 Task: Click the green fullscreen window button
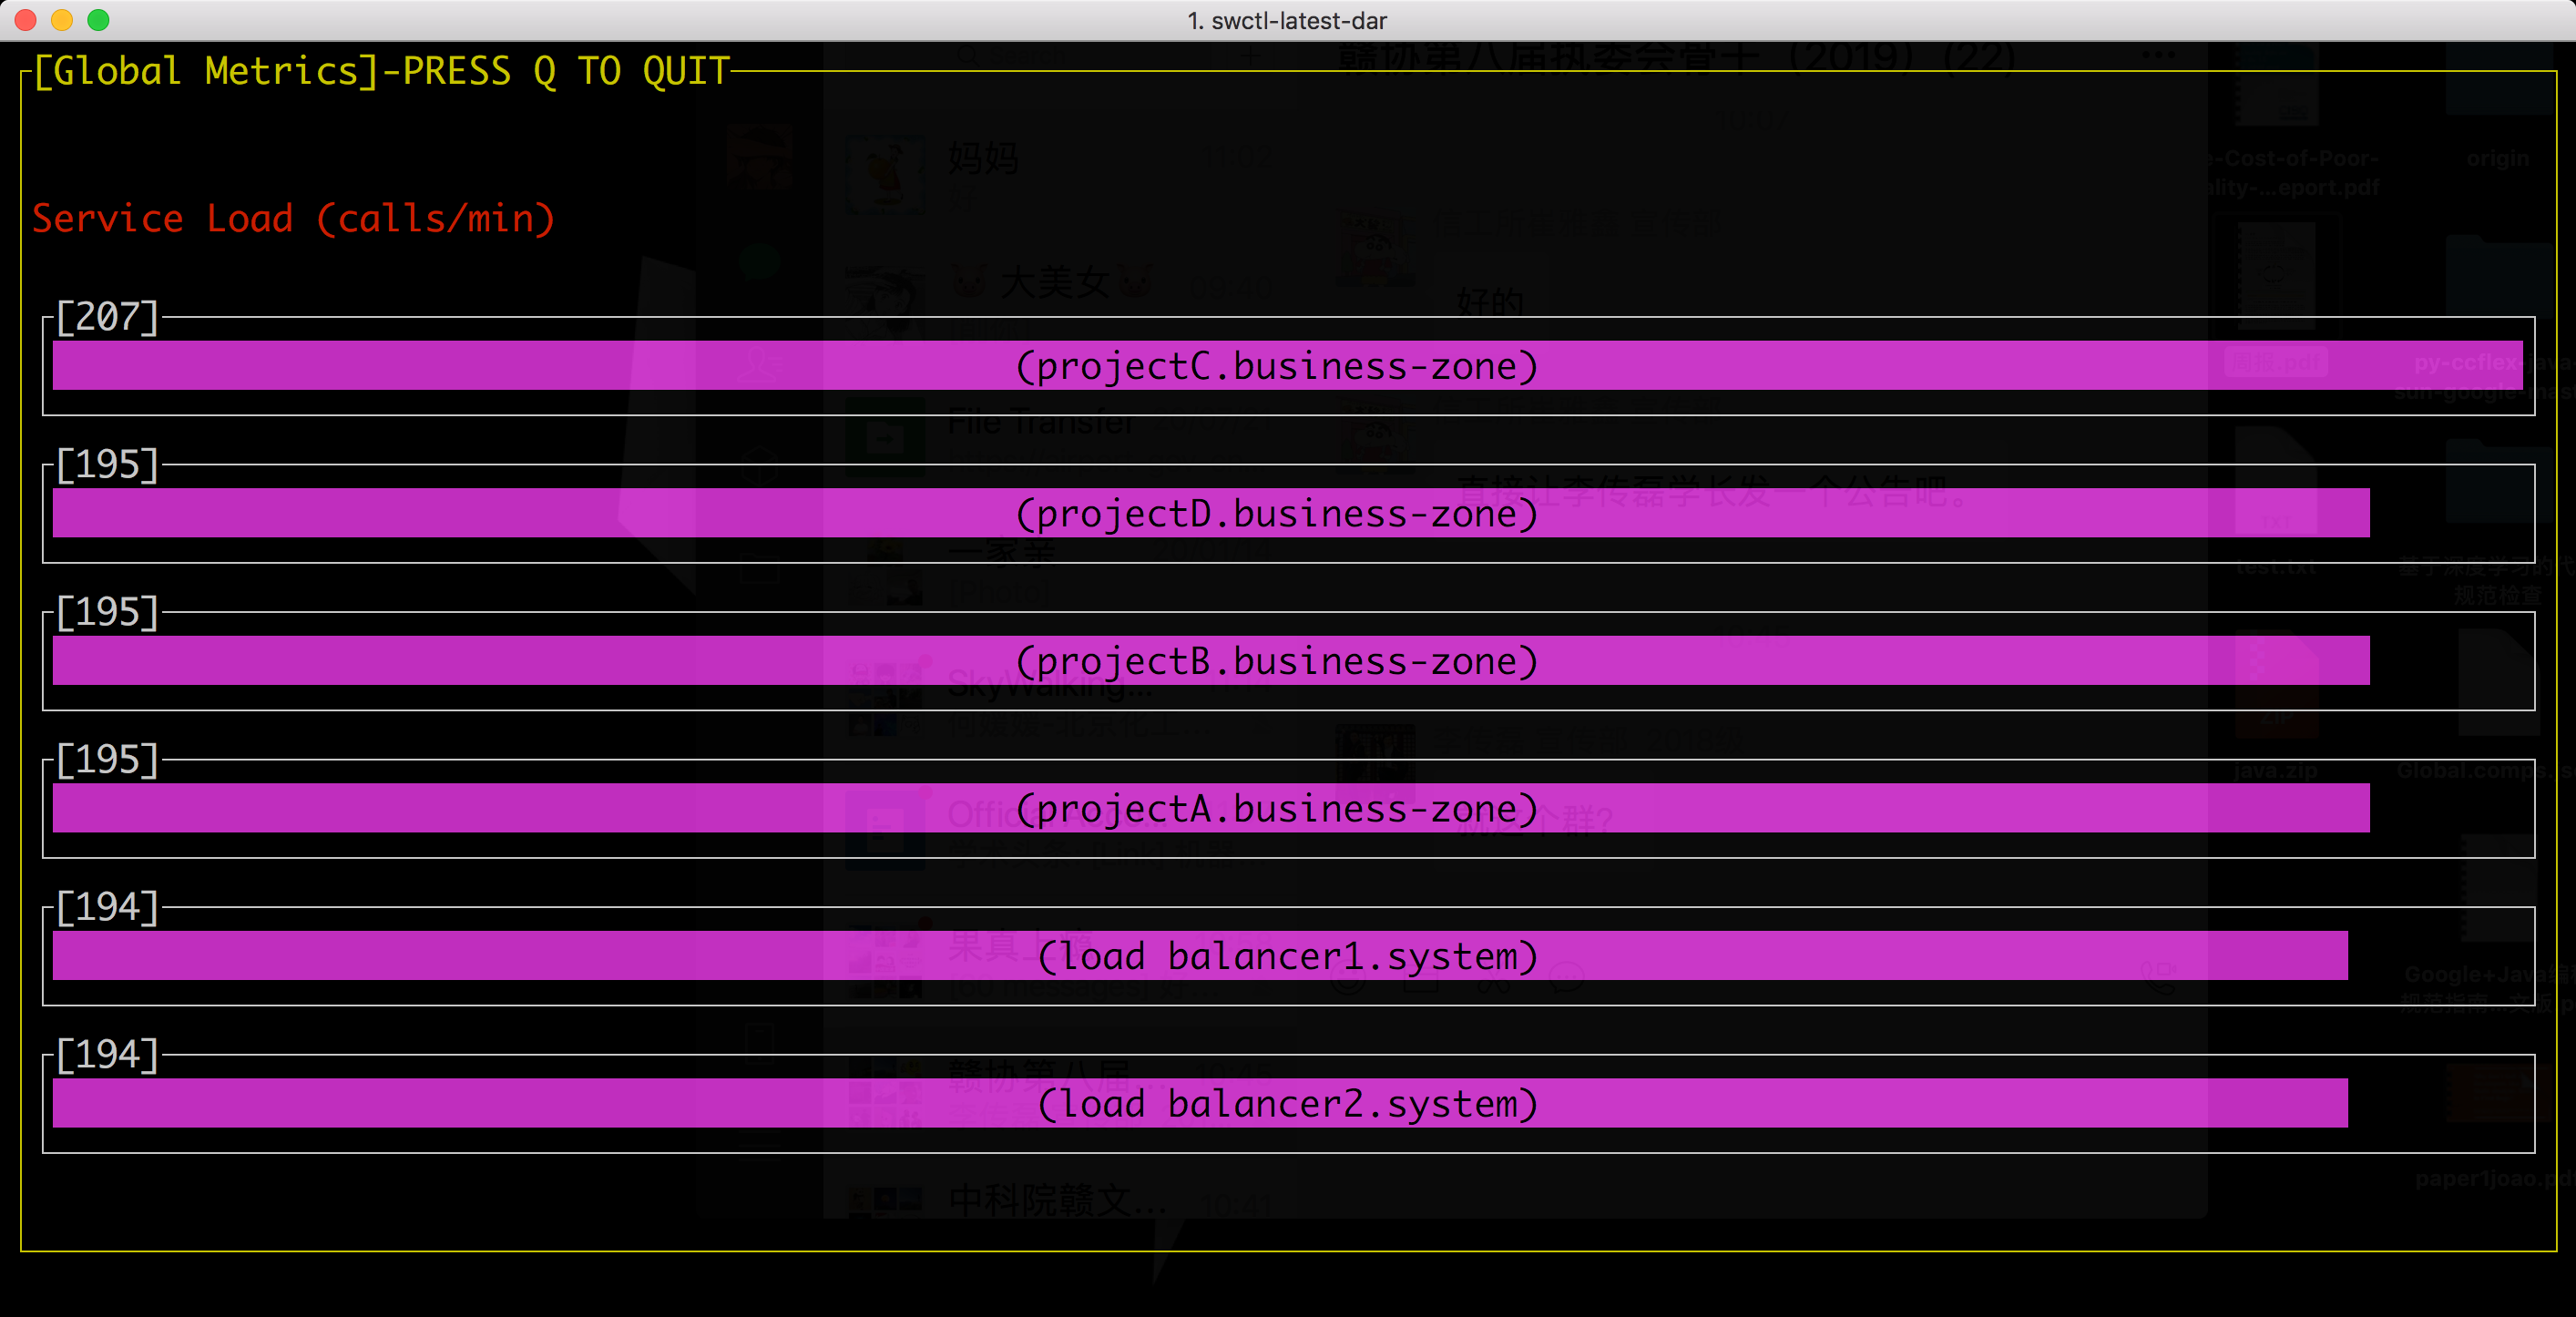tap(98, 20)
